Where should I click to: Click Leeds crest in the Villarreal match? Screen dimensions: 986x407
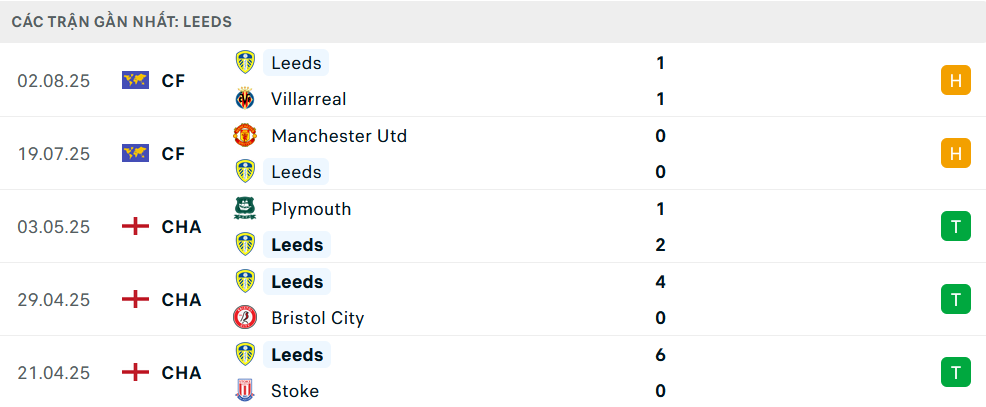244,63
